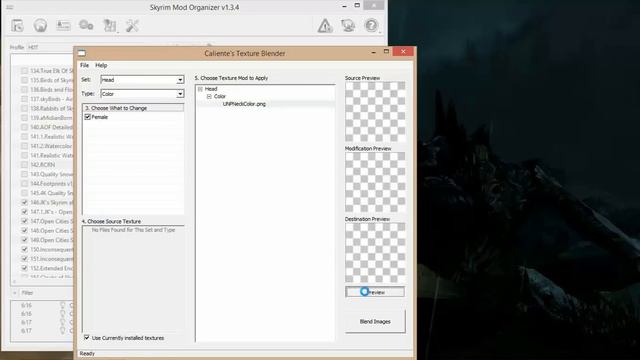Screen dimensions: 640x360
Task: Select UNPNeckColor.png in the texture tree
Action: (x=244, y=104)
